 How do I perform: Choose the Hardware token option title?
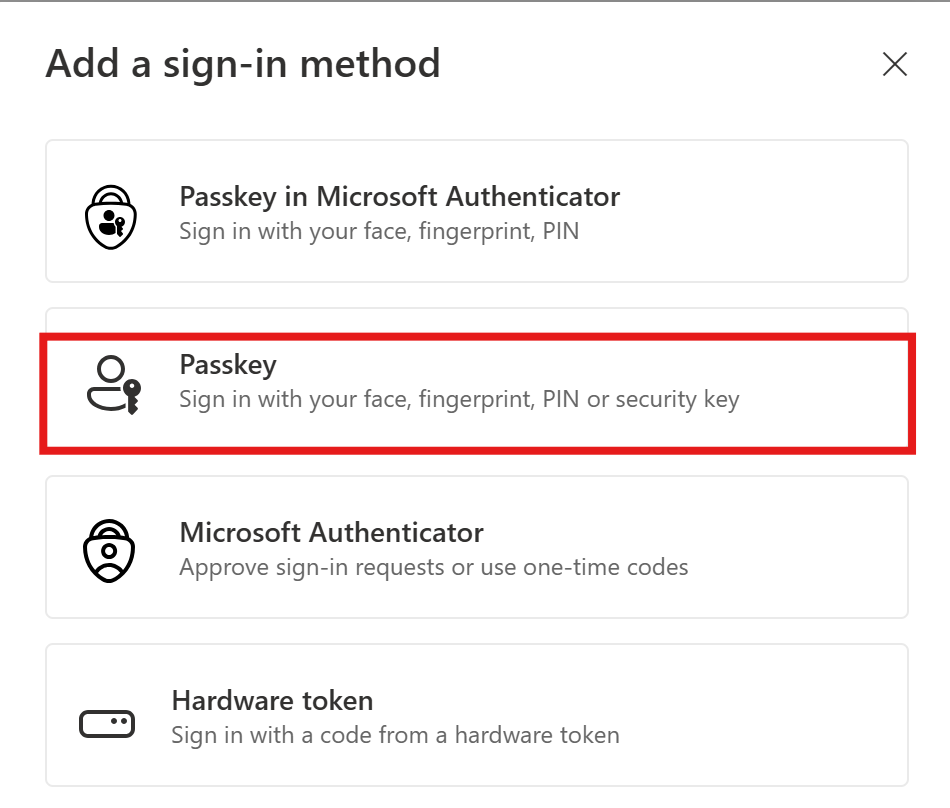pos(272,700)
